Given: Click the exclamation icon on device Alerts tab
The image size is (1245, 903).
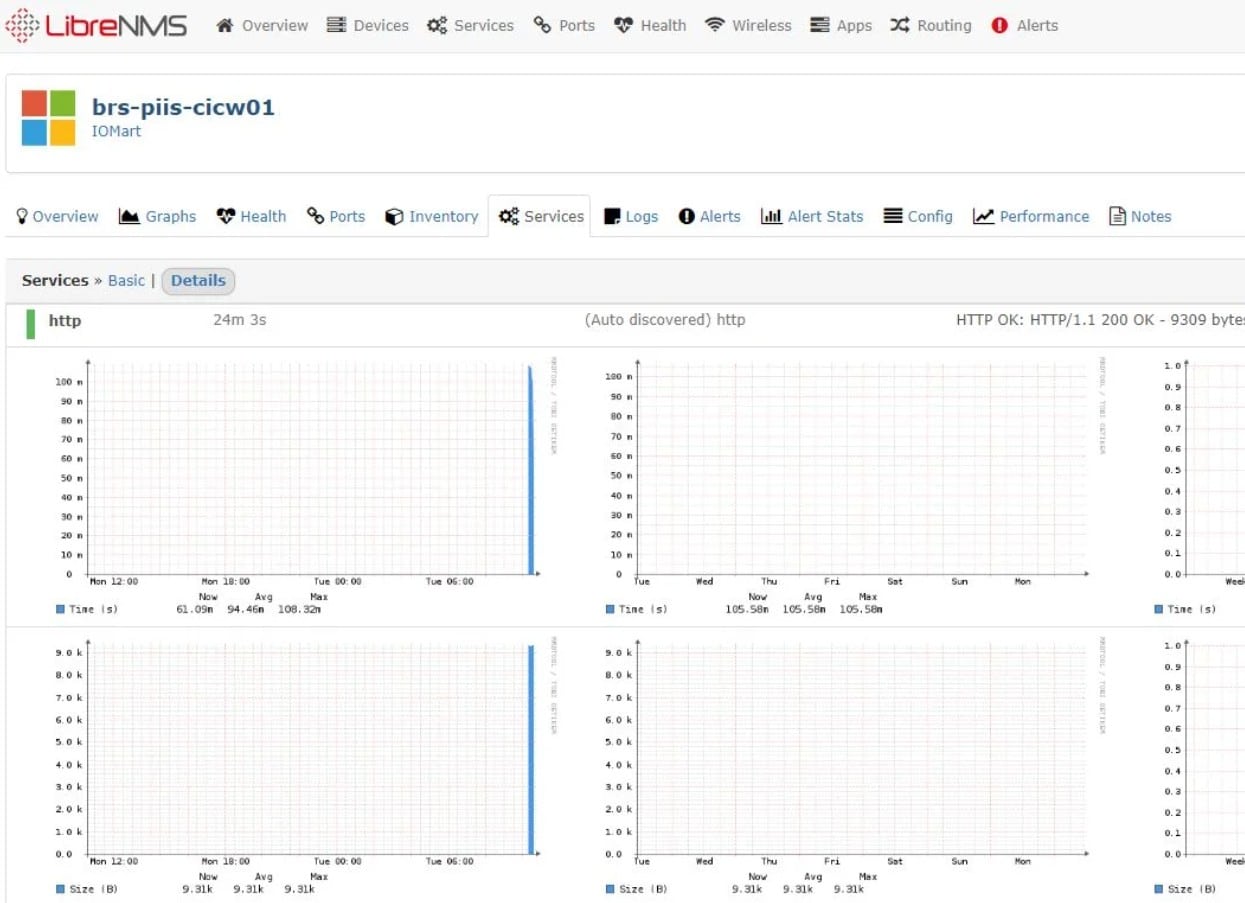Looking at the screenshot, I should (x=687, y=216).
